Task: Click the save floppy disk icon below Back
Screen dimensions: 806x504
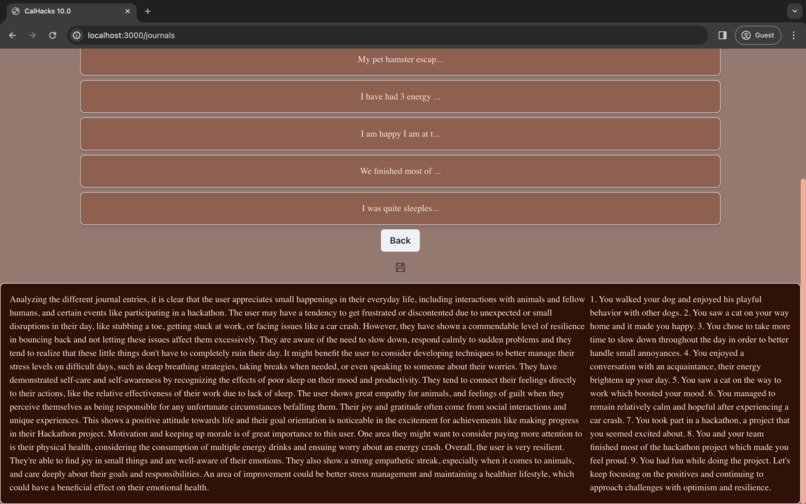Action: [400, 267]
